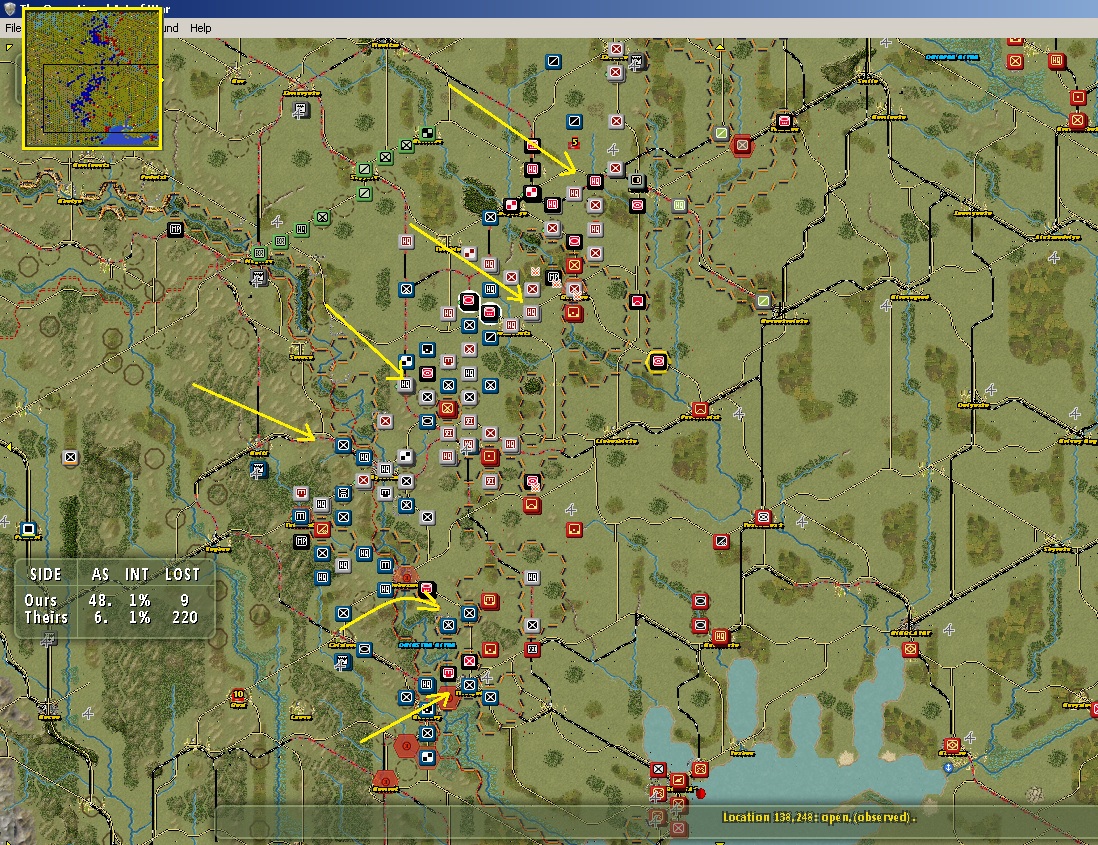Open the Help menu
The height and width of the screenshot is (845, 1098).
[200, 28]
